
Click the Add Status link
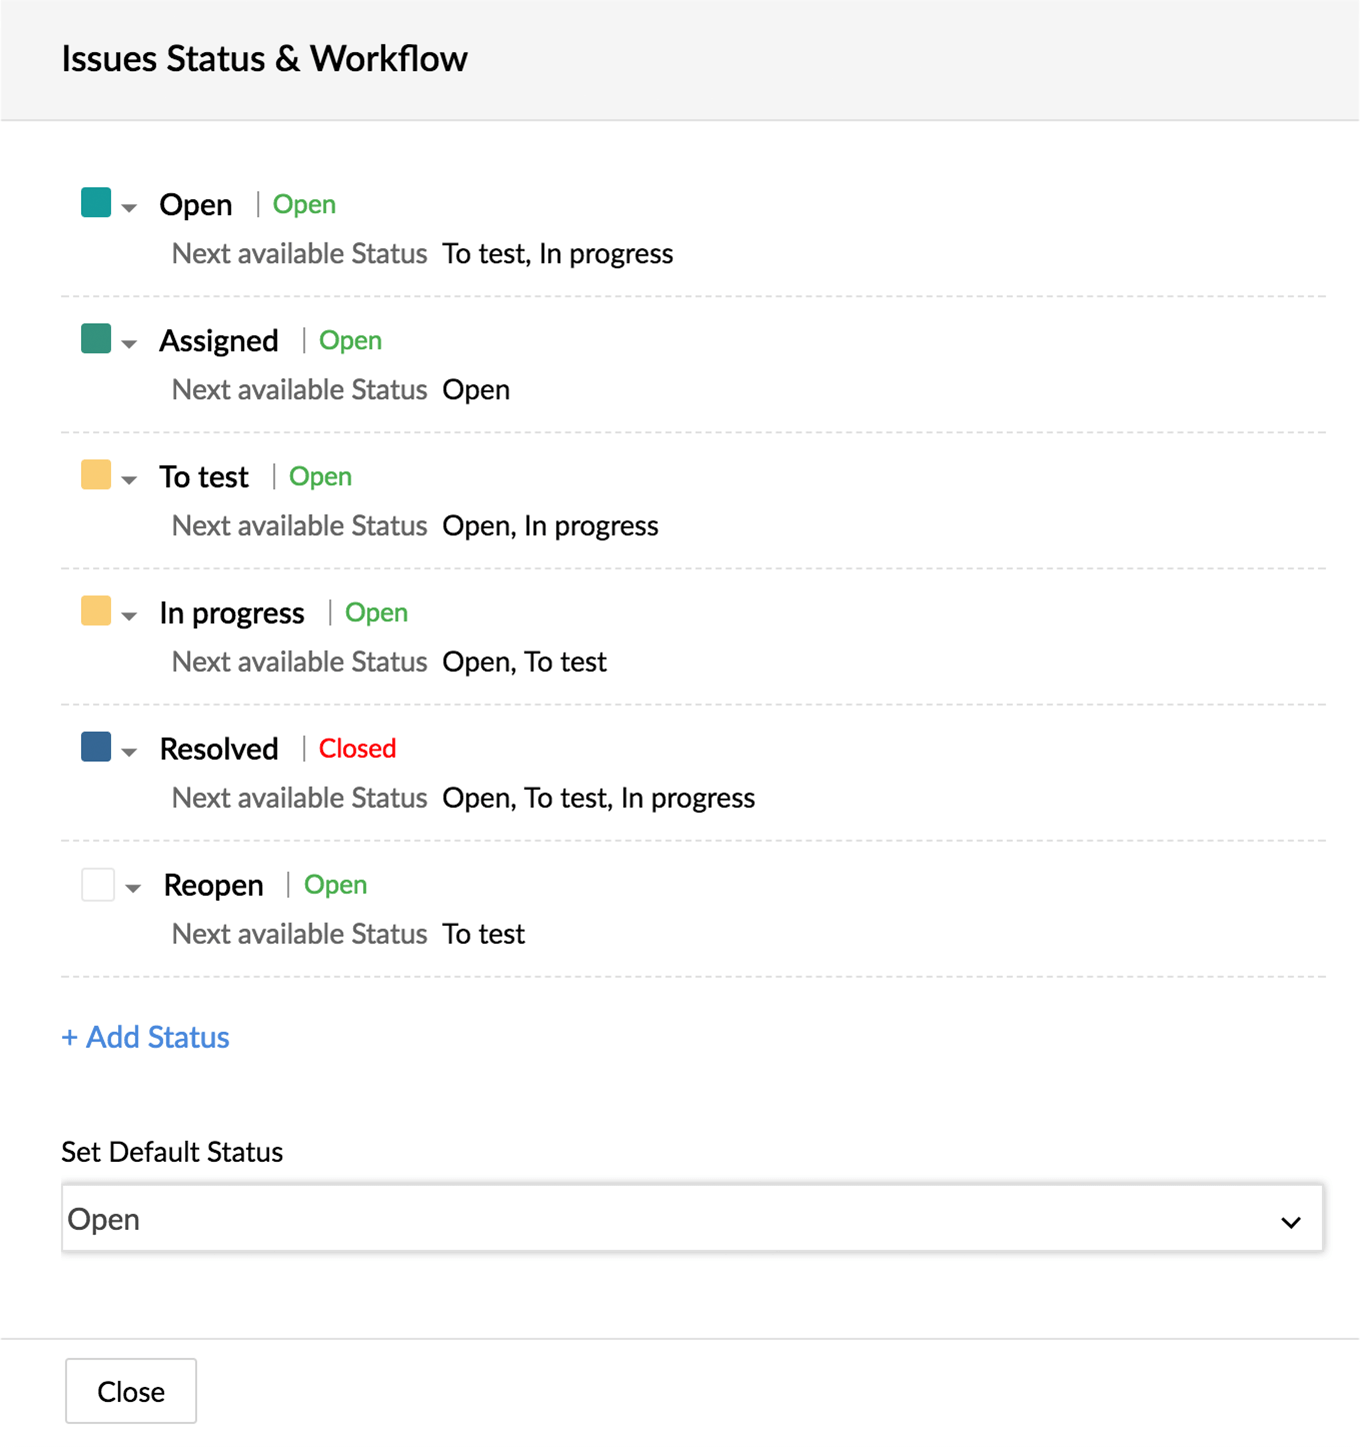click(x=146, y=1037)
